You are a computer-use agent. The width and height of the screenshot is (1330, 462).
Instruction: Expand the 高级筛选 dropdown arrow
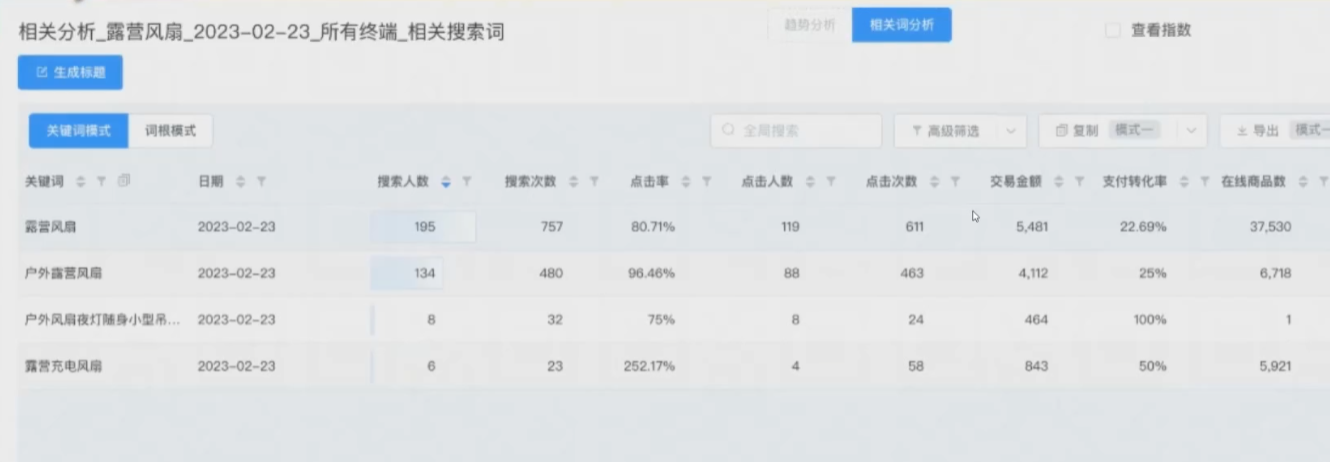pyautogui.click(x=1011, y=131)
